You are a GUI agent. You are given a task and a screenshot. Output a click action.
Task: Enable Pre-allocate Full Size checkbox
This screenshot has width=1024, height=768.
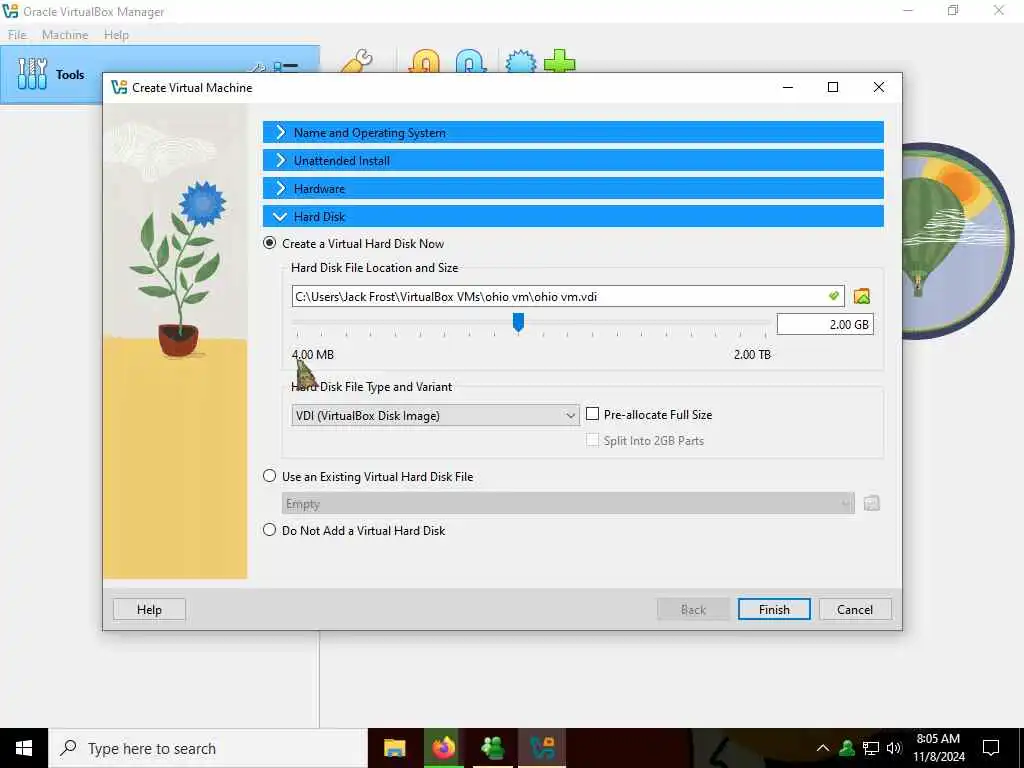[592, 414]
